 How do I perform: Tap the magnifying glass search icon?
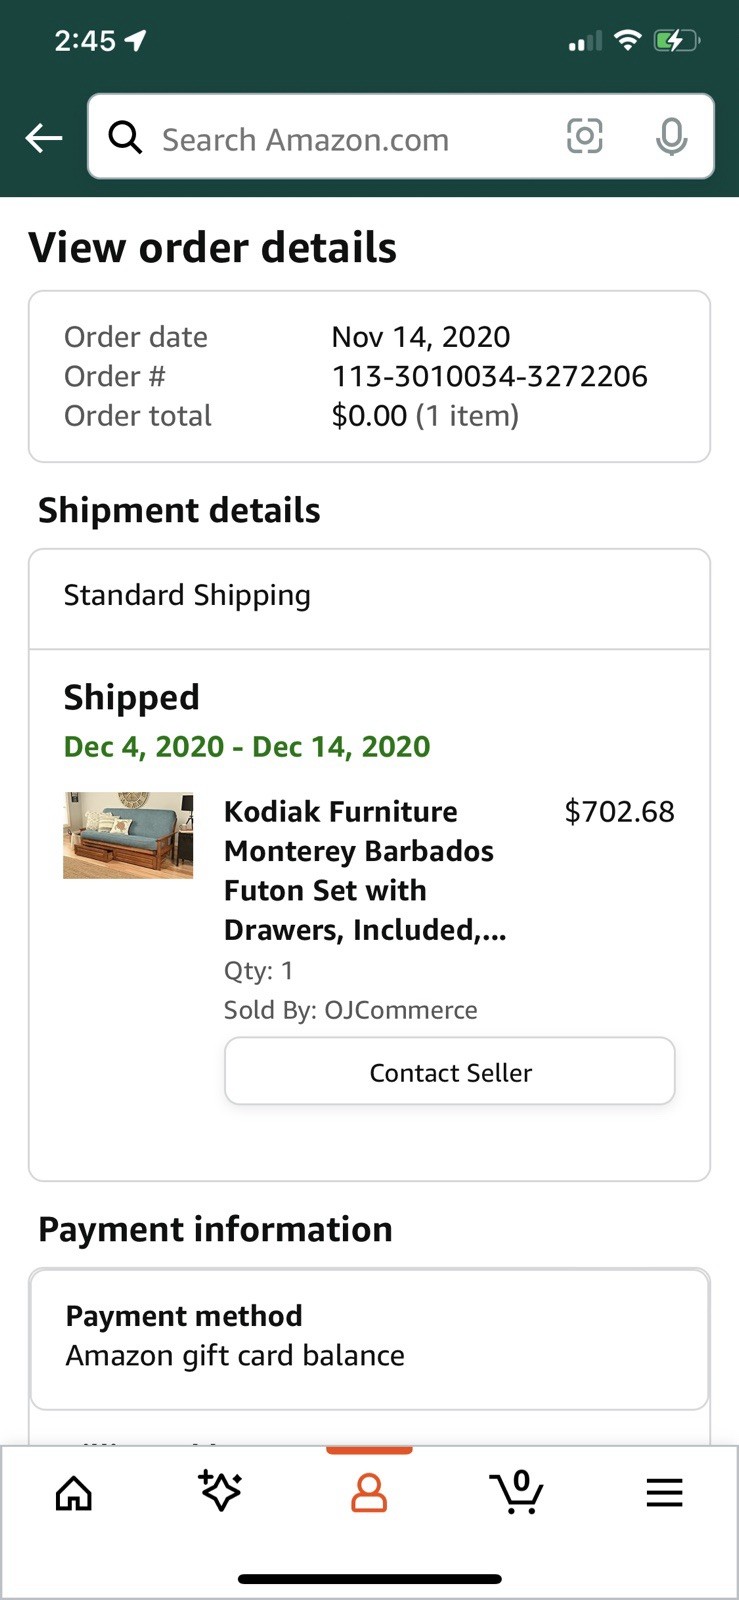tap(125, 137)
